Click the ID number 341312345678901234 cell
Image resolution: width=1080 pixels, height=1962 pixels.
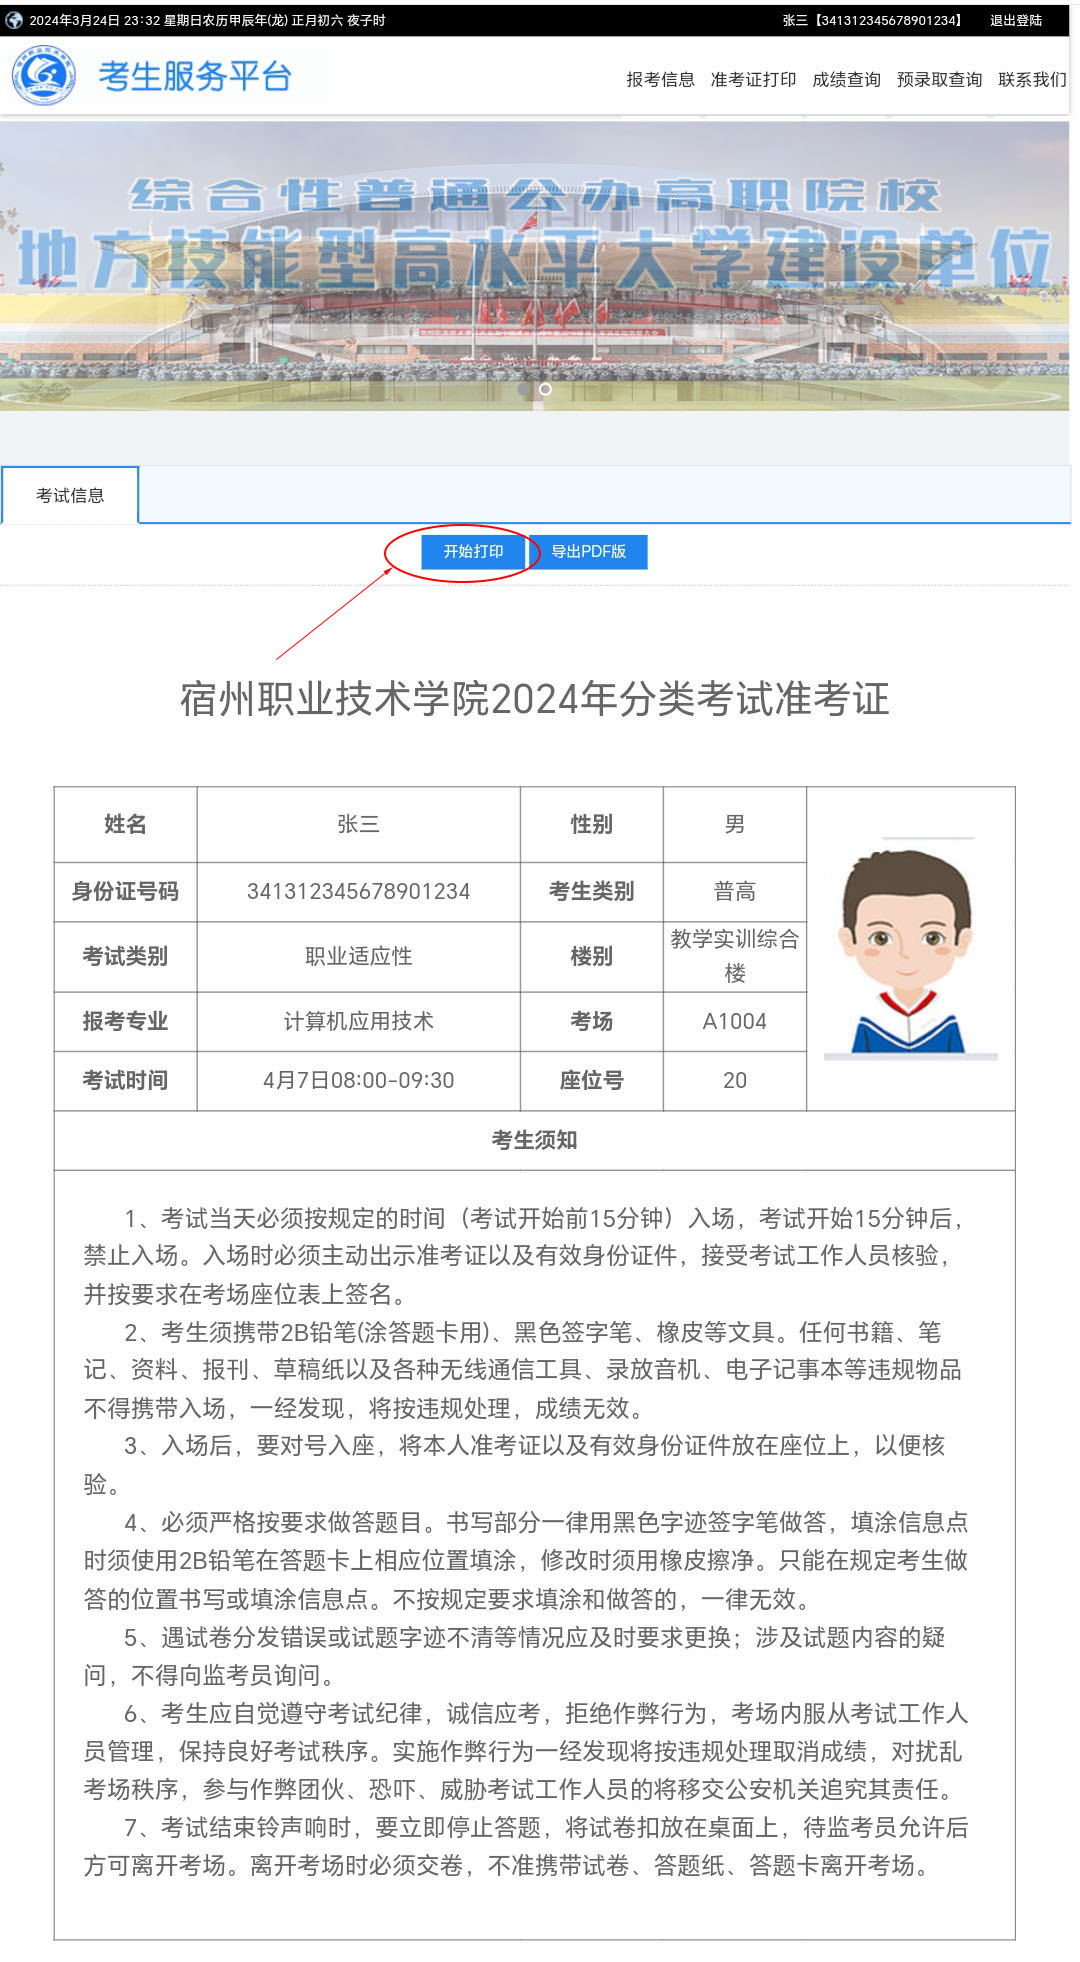click(358, 892)
